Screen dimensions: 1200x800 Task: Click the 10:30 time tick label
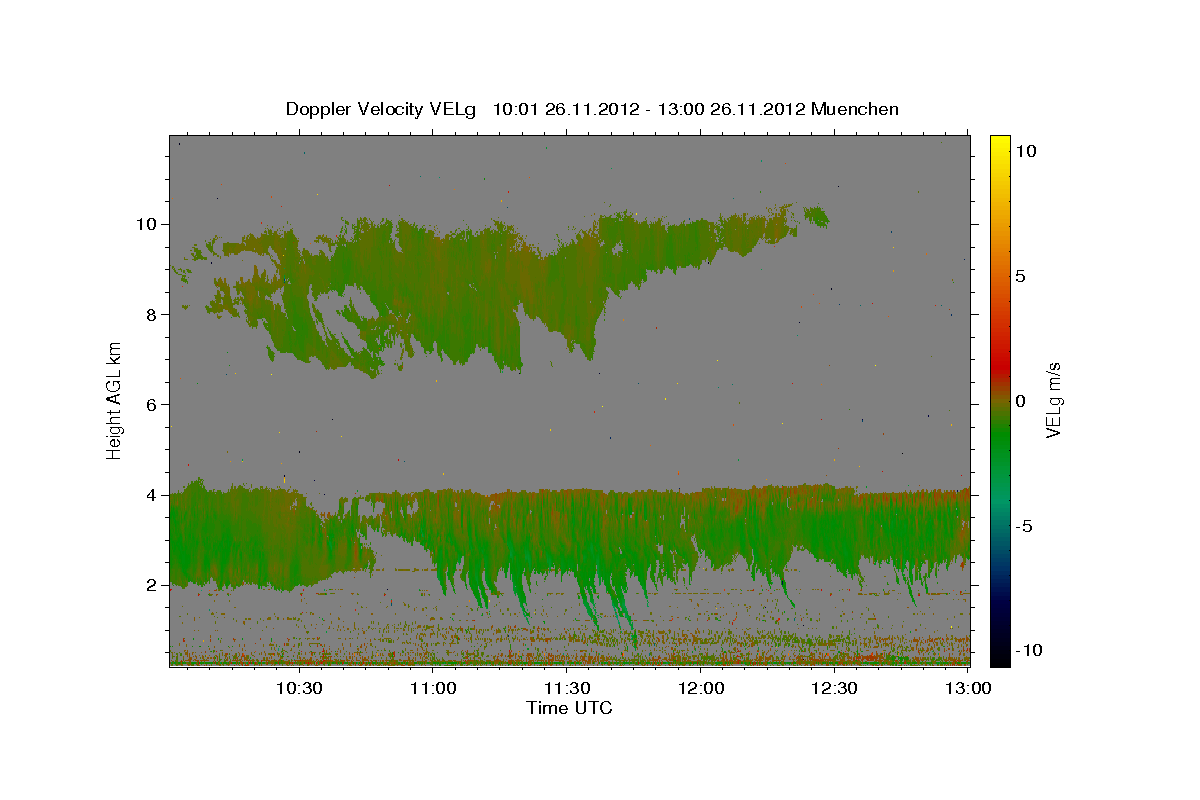pos(298,689)
